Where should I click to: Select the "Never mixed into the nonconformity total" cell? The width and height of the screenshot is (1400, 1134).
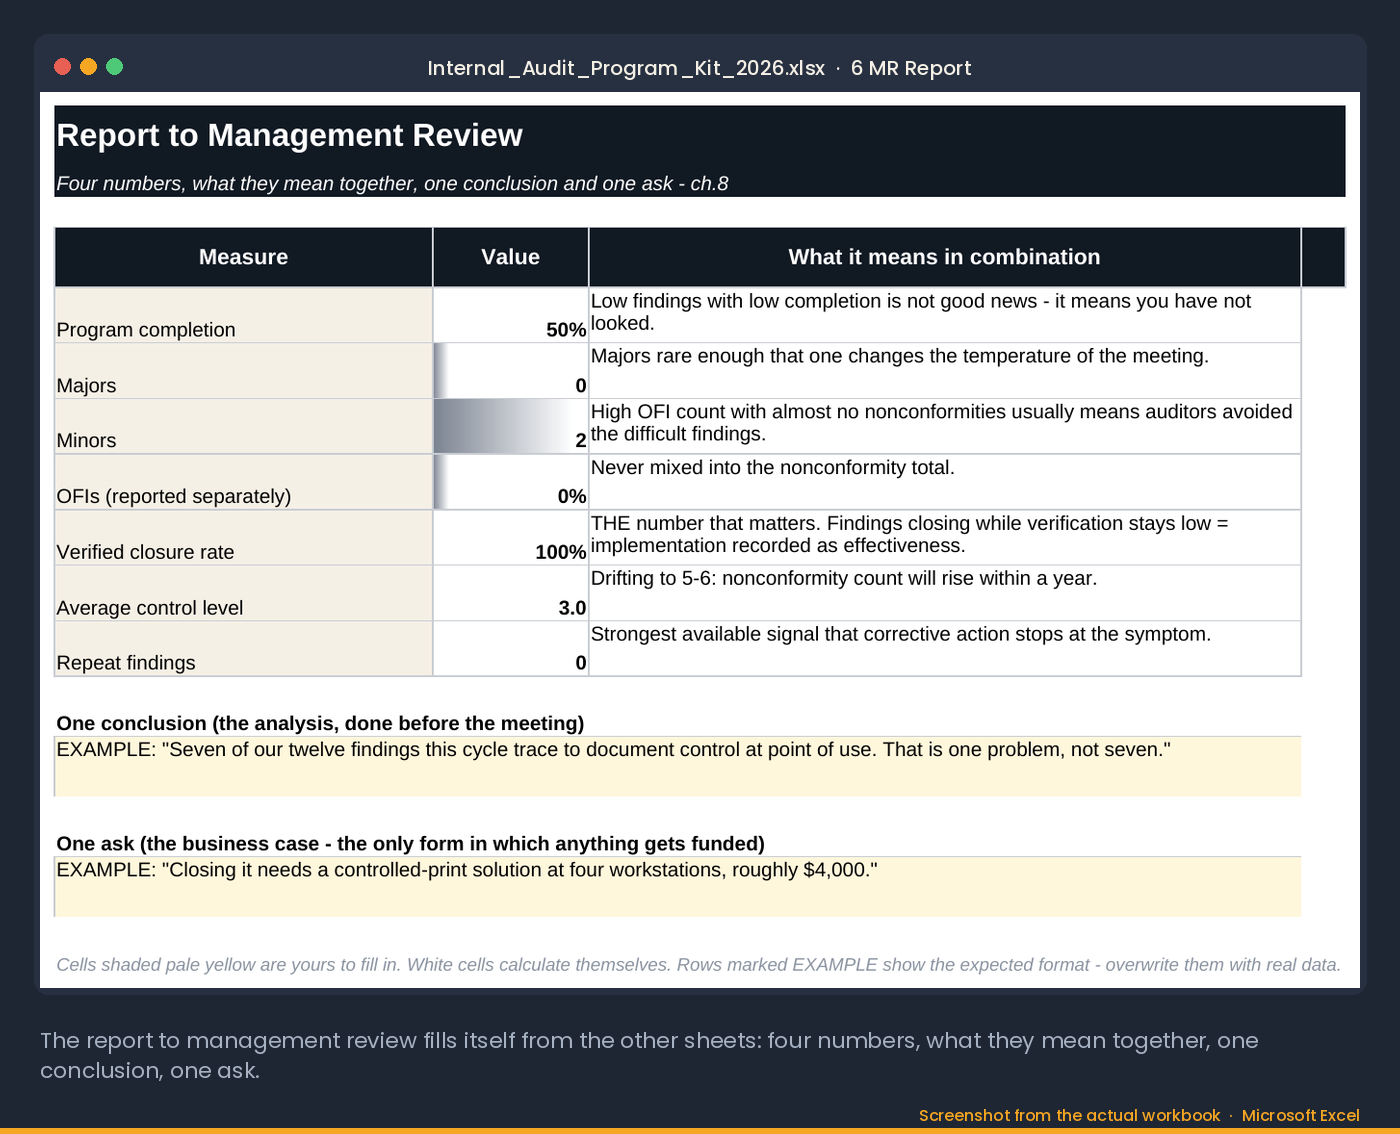click(x=944, y=482)
